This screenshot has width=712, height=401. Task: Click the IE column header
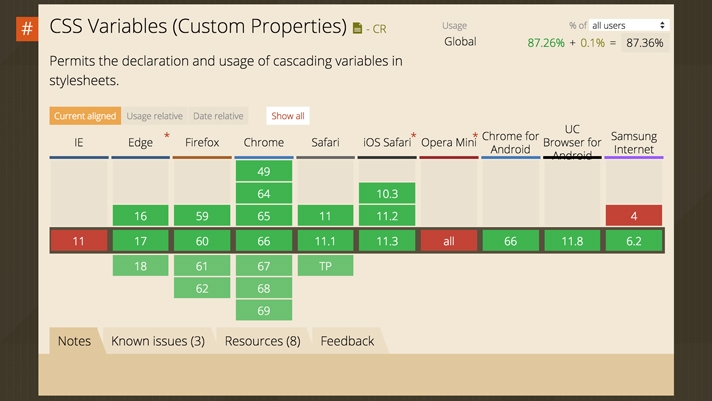point(79,143)
